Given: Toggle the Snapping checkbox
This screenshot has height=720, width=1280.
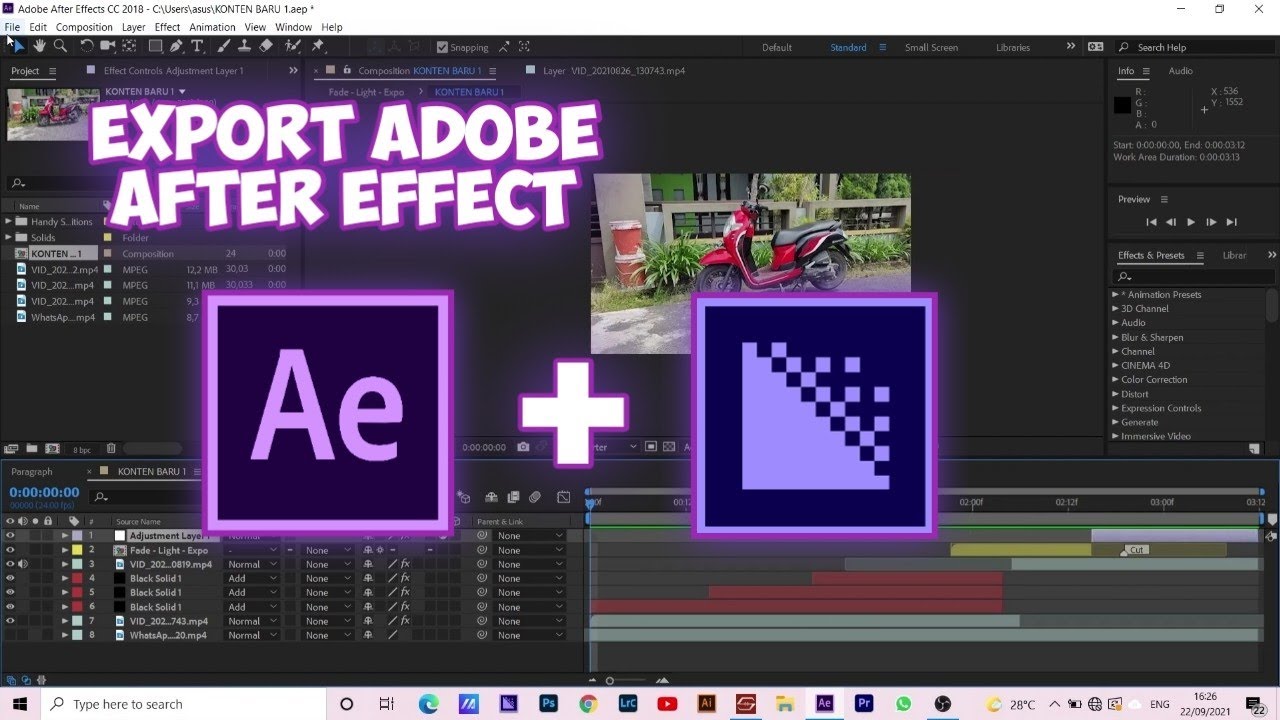Looking at the screenshot, I should pyautogui.click(x=443, y=47).
